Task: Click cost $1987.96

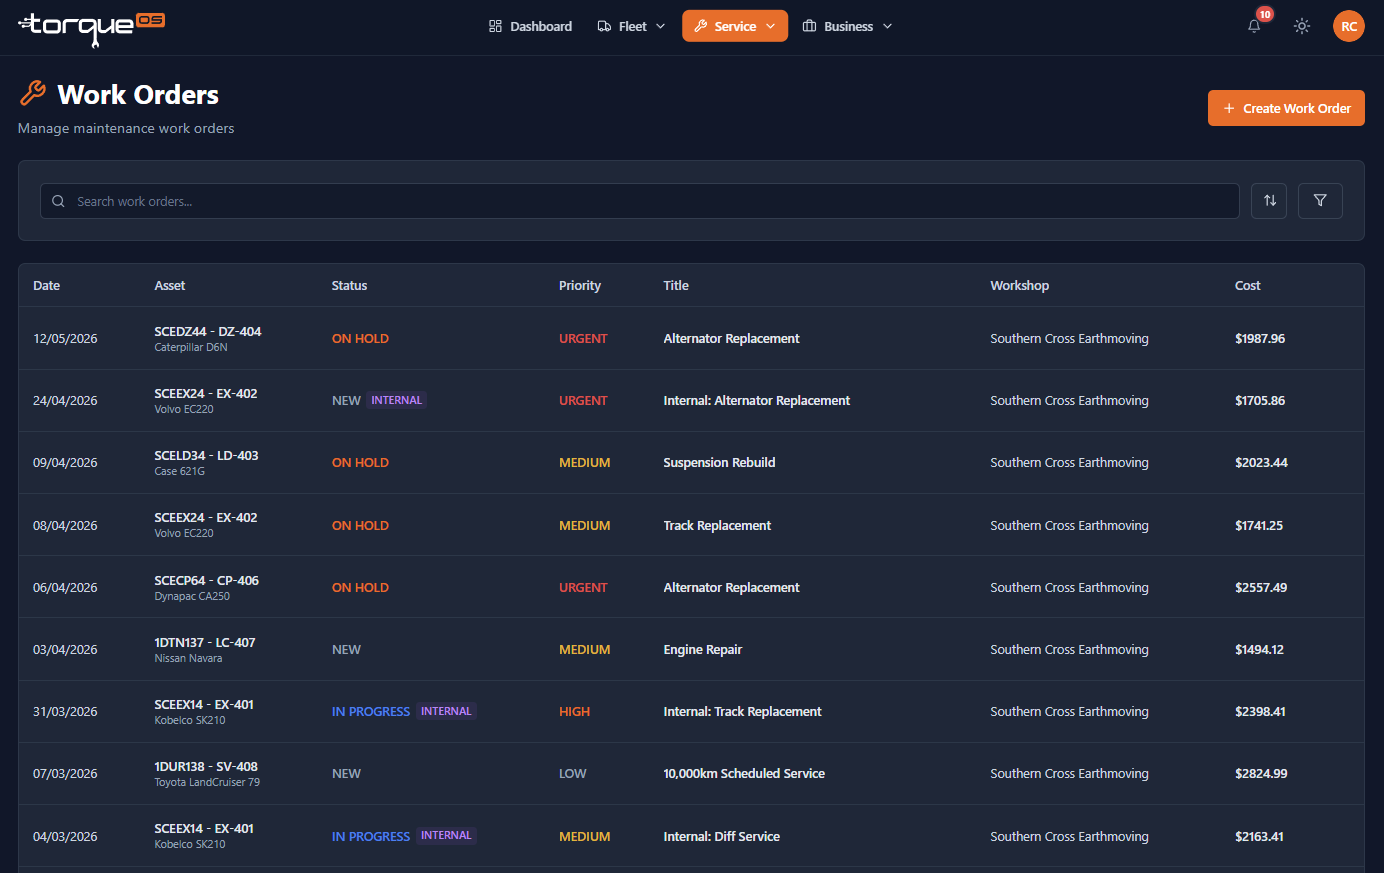Action: tap(1260, 338)
